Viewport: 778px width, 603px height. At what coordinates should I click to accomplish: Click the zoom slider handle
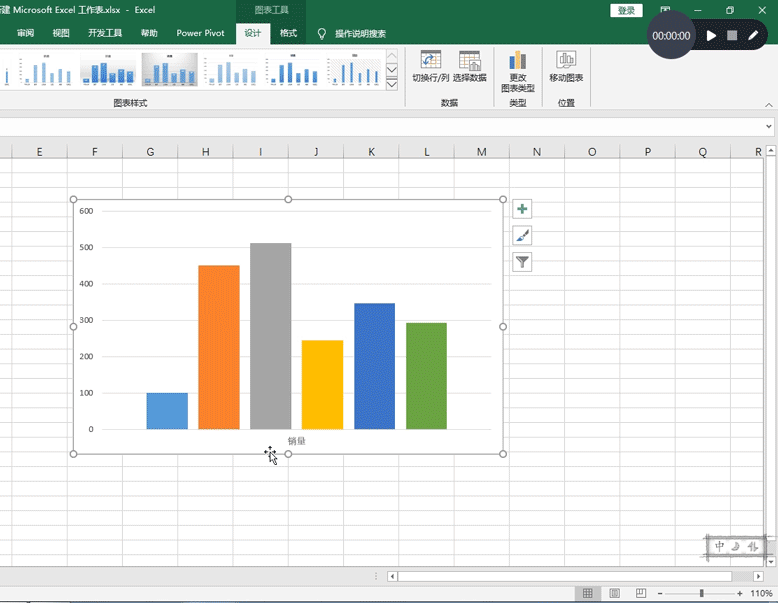[x=701, y=594]
